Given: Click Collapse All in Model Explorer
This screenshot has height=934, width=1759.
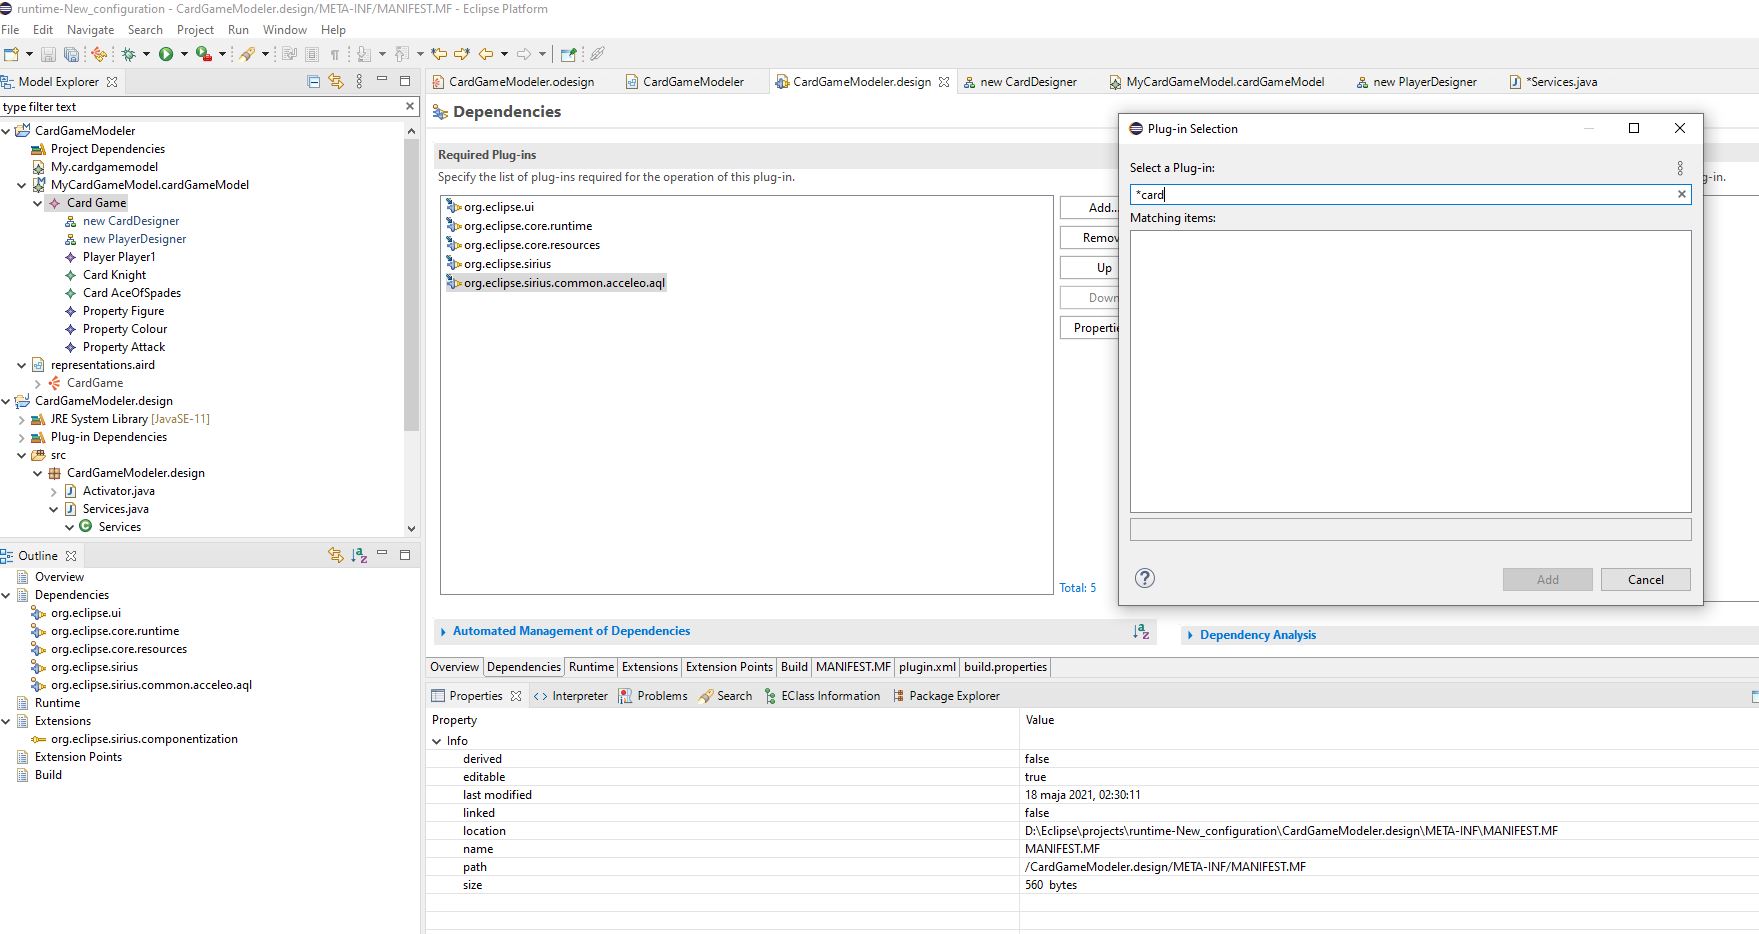Looking at the screenshot, I should click(x=313, y=81).
